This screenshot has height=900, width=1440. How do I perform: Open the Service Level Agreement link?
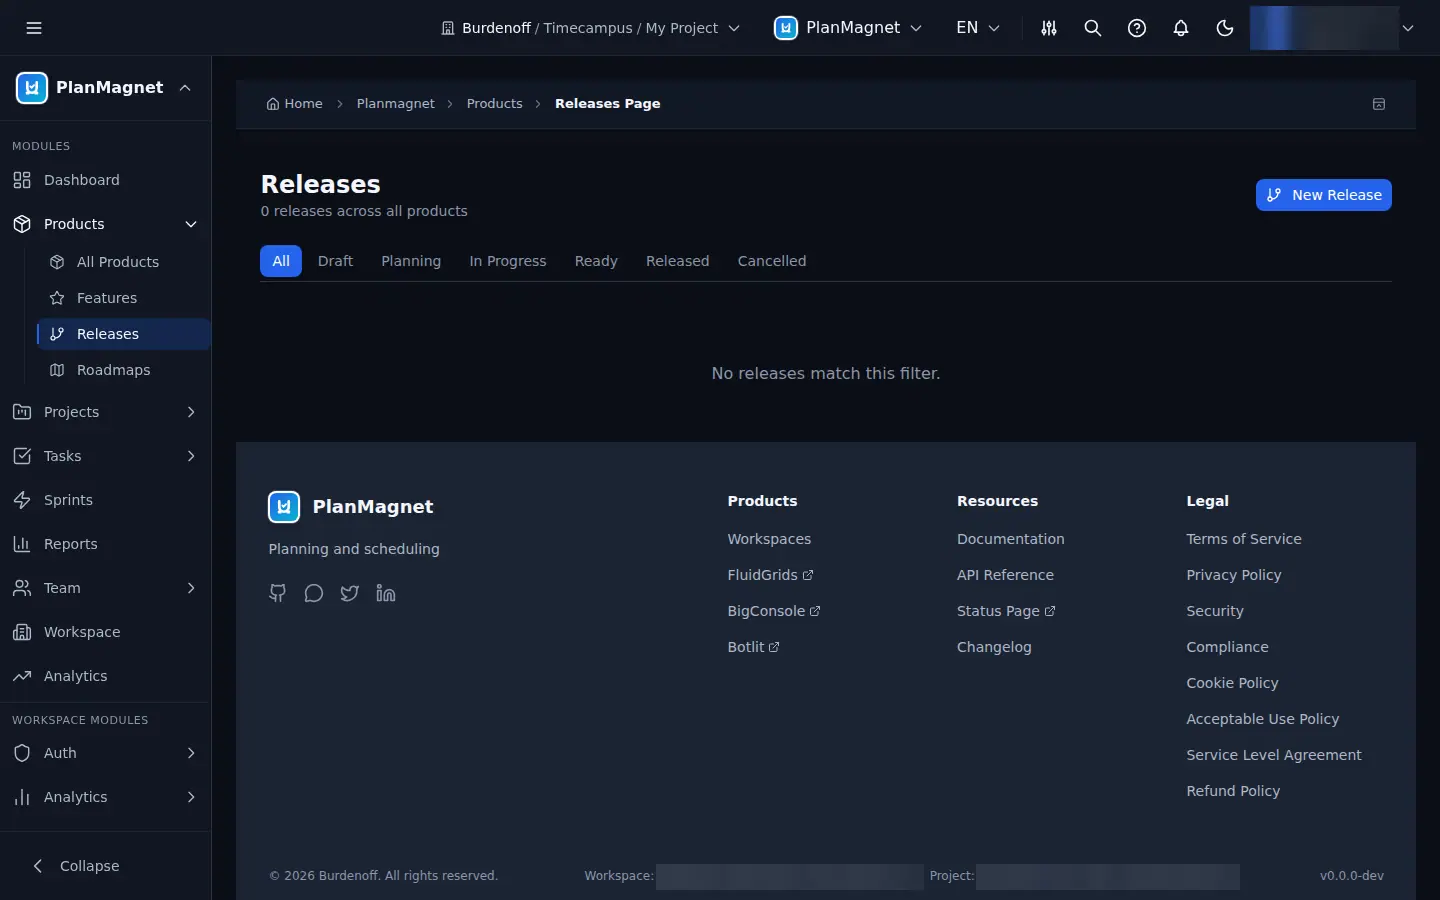(1274, 755)
